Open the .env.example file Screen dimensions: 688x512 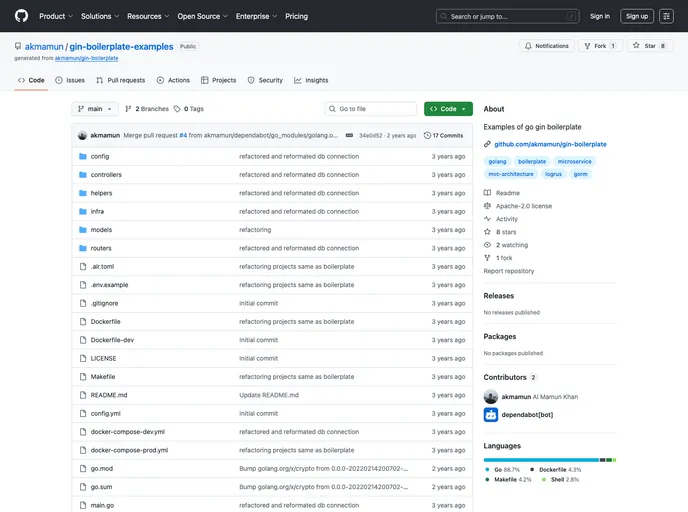point(109,285)
